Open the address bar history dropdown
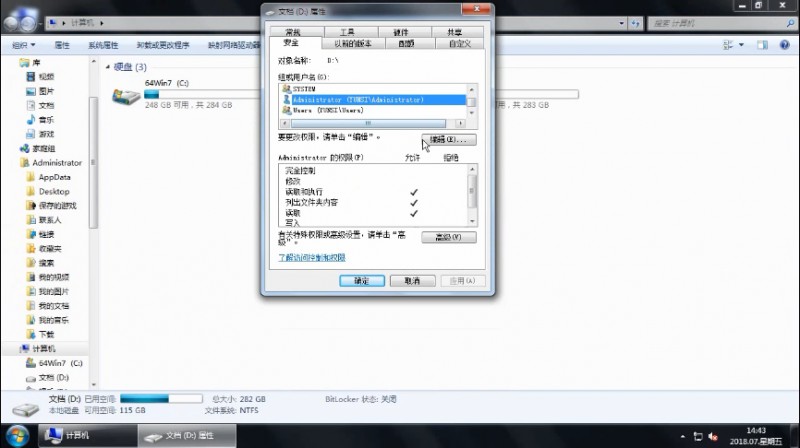Screen dimensions: 800x448 pyautogui.click(x=621, y=23)
